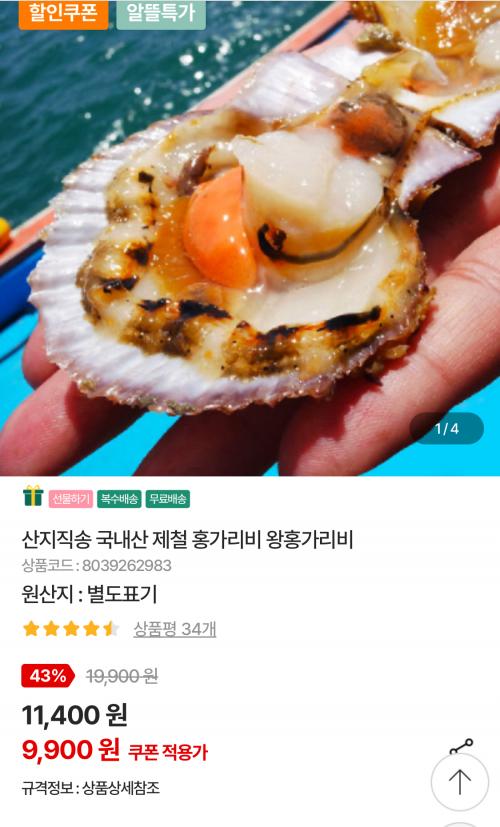
Task: Tap the 원산지 : 별도표기 text
Action: 90,594
